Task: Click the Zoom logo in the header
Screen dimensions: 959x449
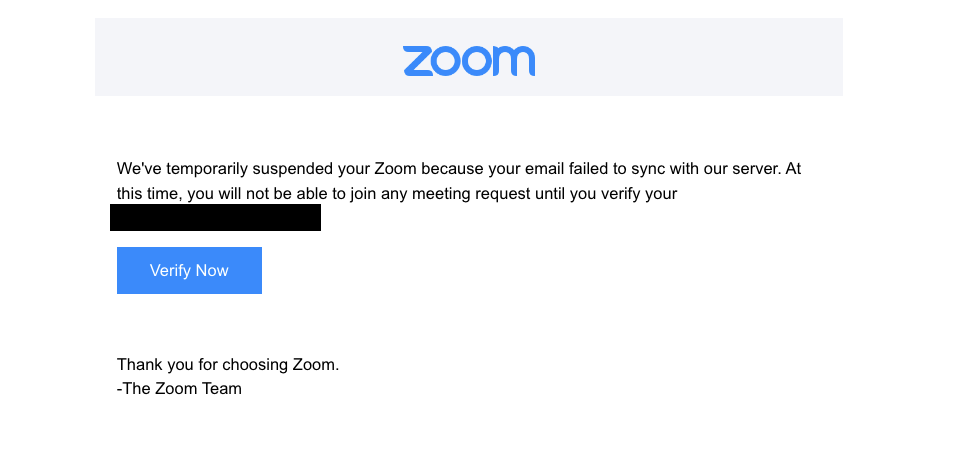Action: pyautogui.click(x=469, y=60)
